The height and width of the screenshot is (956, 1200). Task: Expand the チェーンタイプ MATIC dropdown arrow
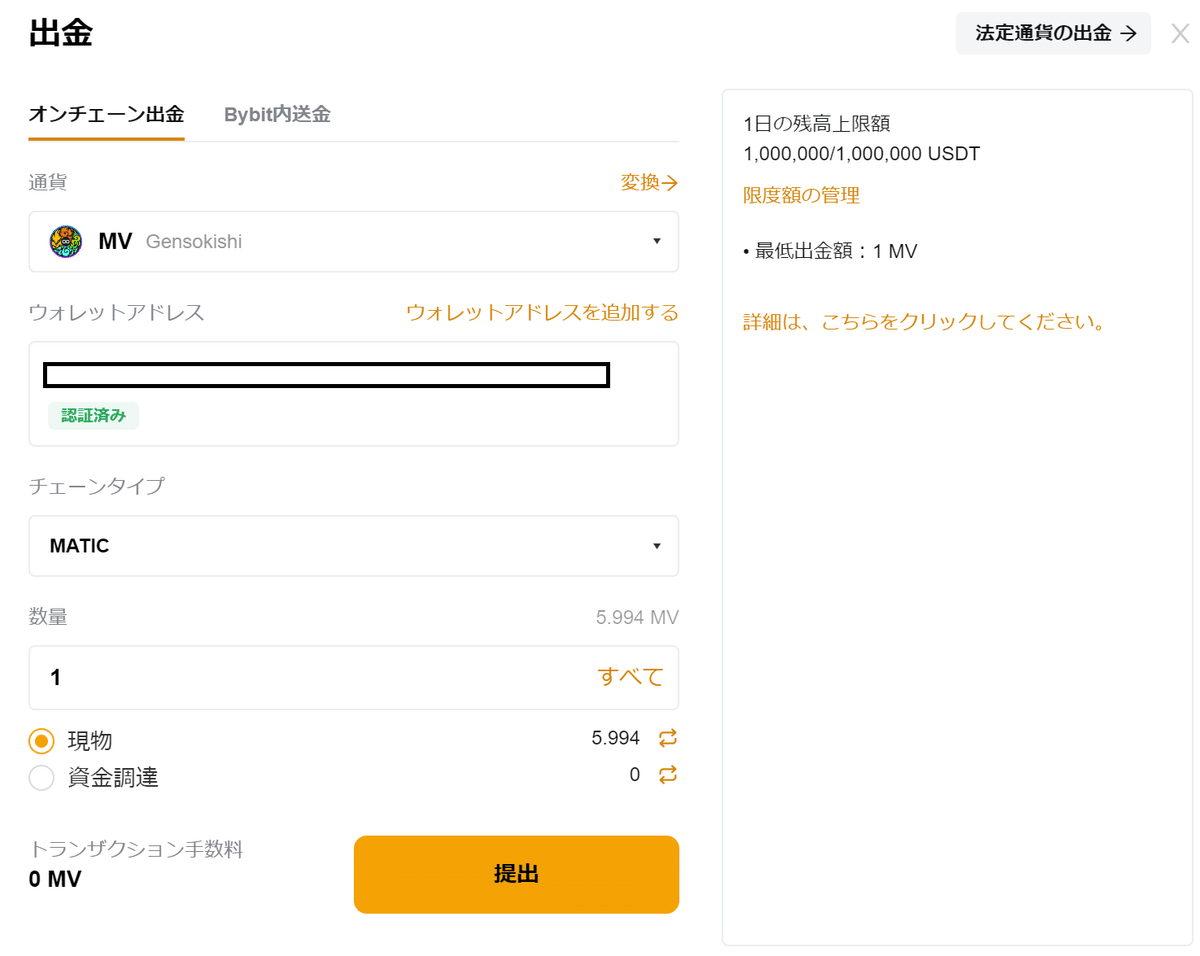[x=657, y=546]
